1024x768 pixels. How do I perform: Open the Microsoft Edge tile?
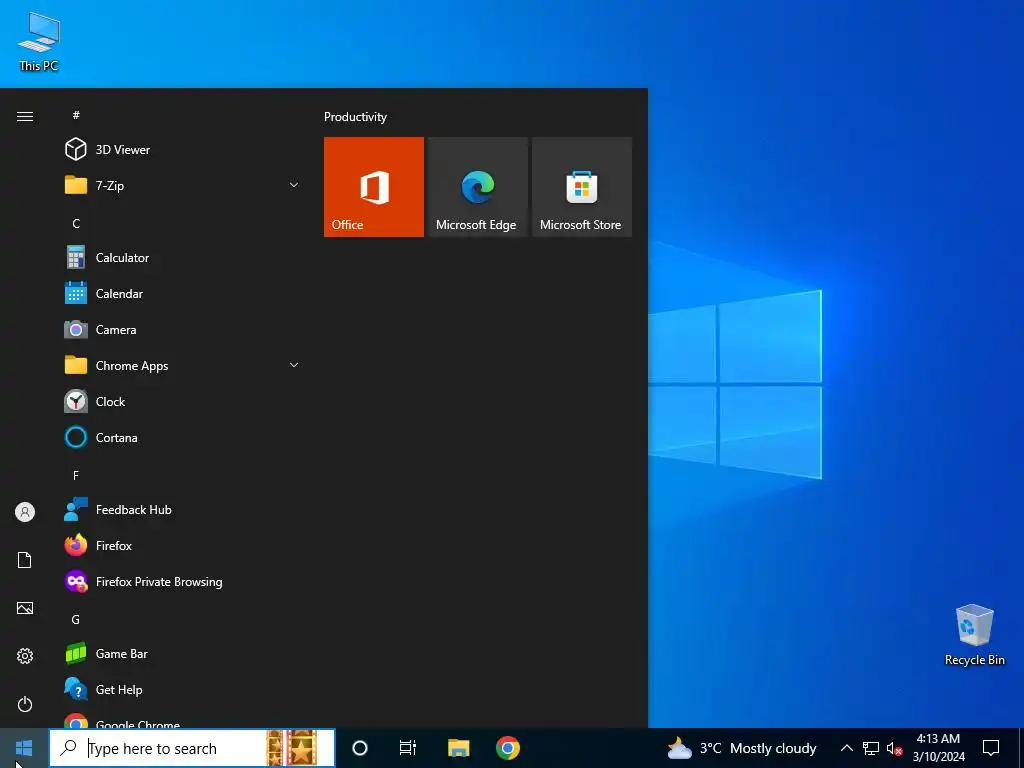(x=478, y=187)
